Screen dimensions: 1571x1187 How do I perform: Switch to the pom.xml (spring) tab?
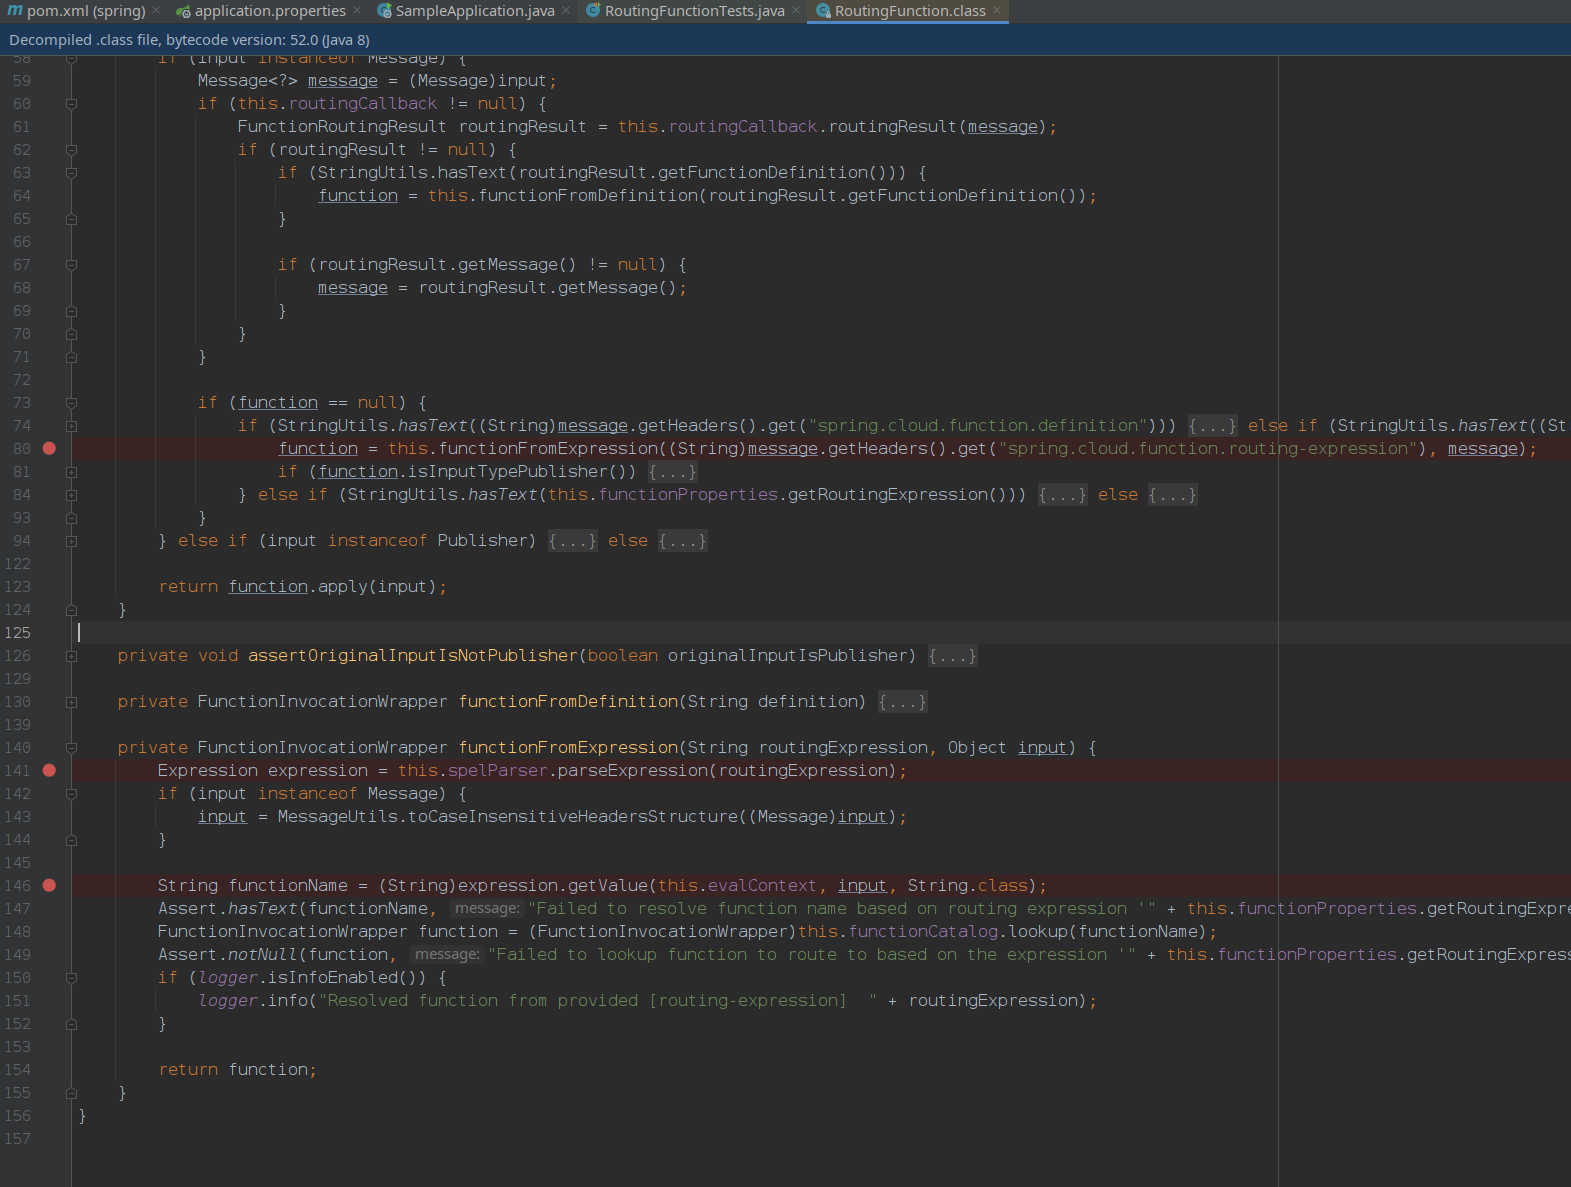(77, 11)
